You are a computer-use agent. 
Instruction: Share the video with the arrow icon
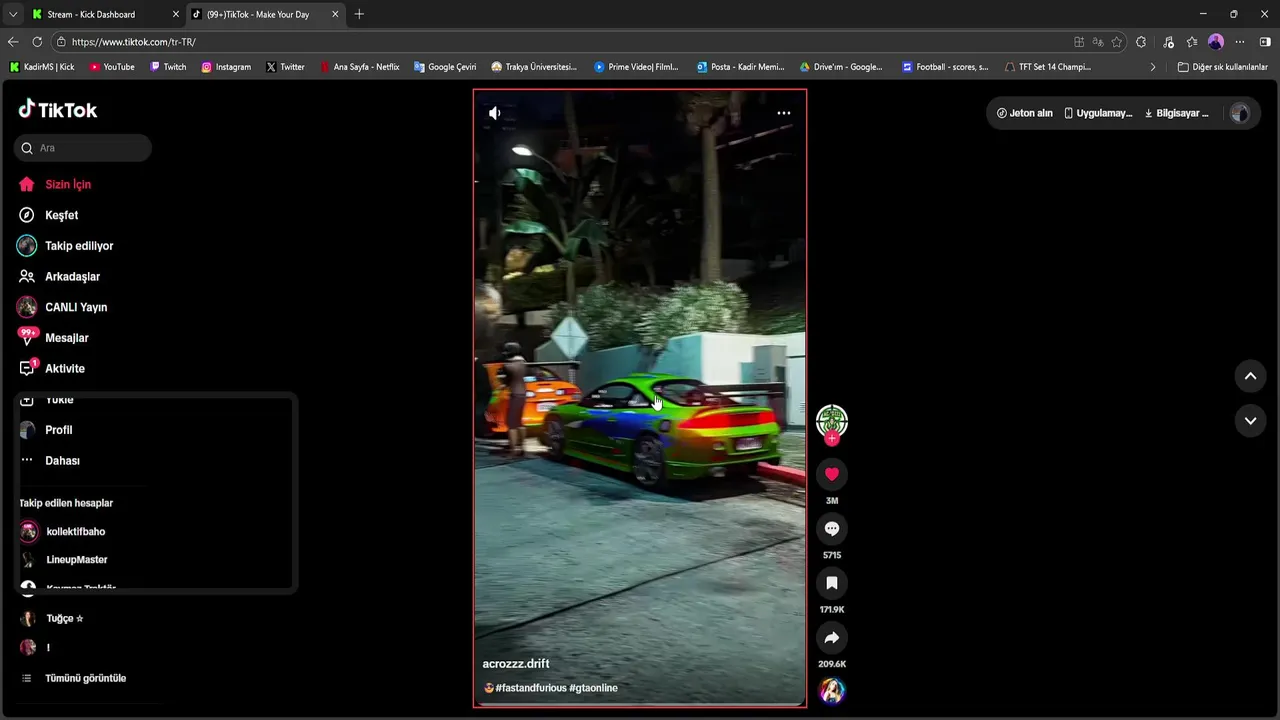pos(832,638)
